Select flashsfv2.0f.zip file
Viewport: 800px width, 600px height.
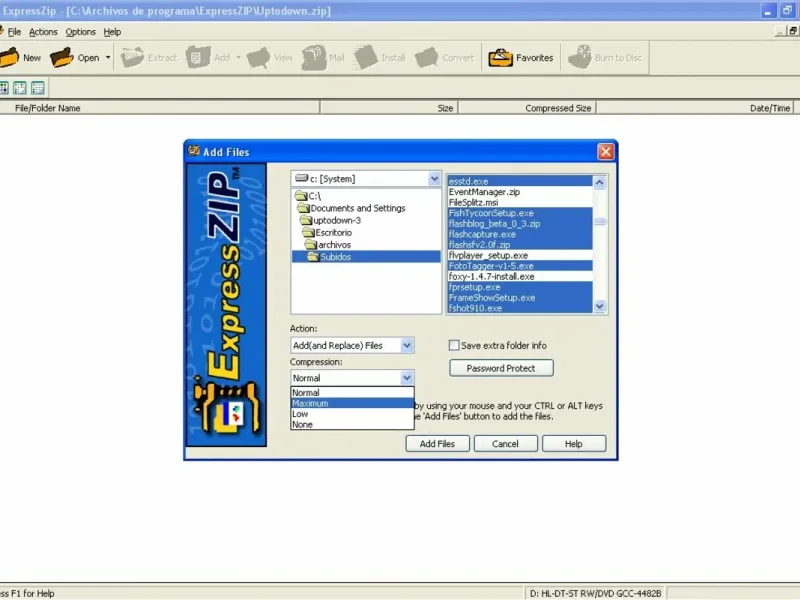(x=520, y=245)
